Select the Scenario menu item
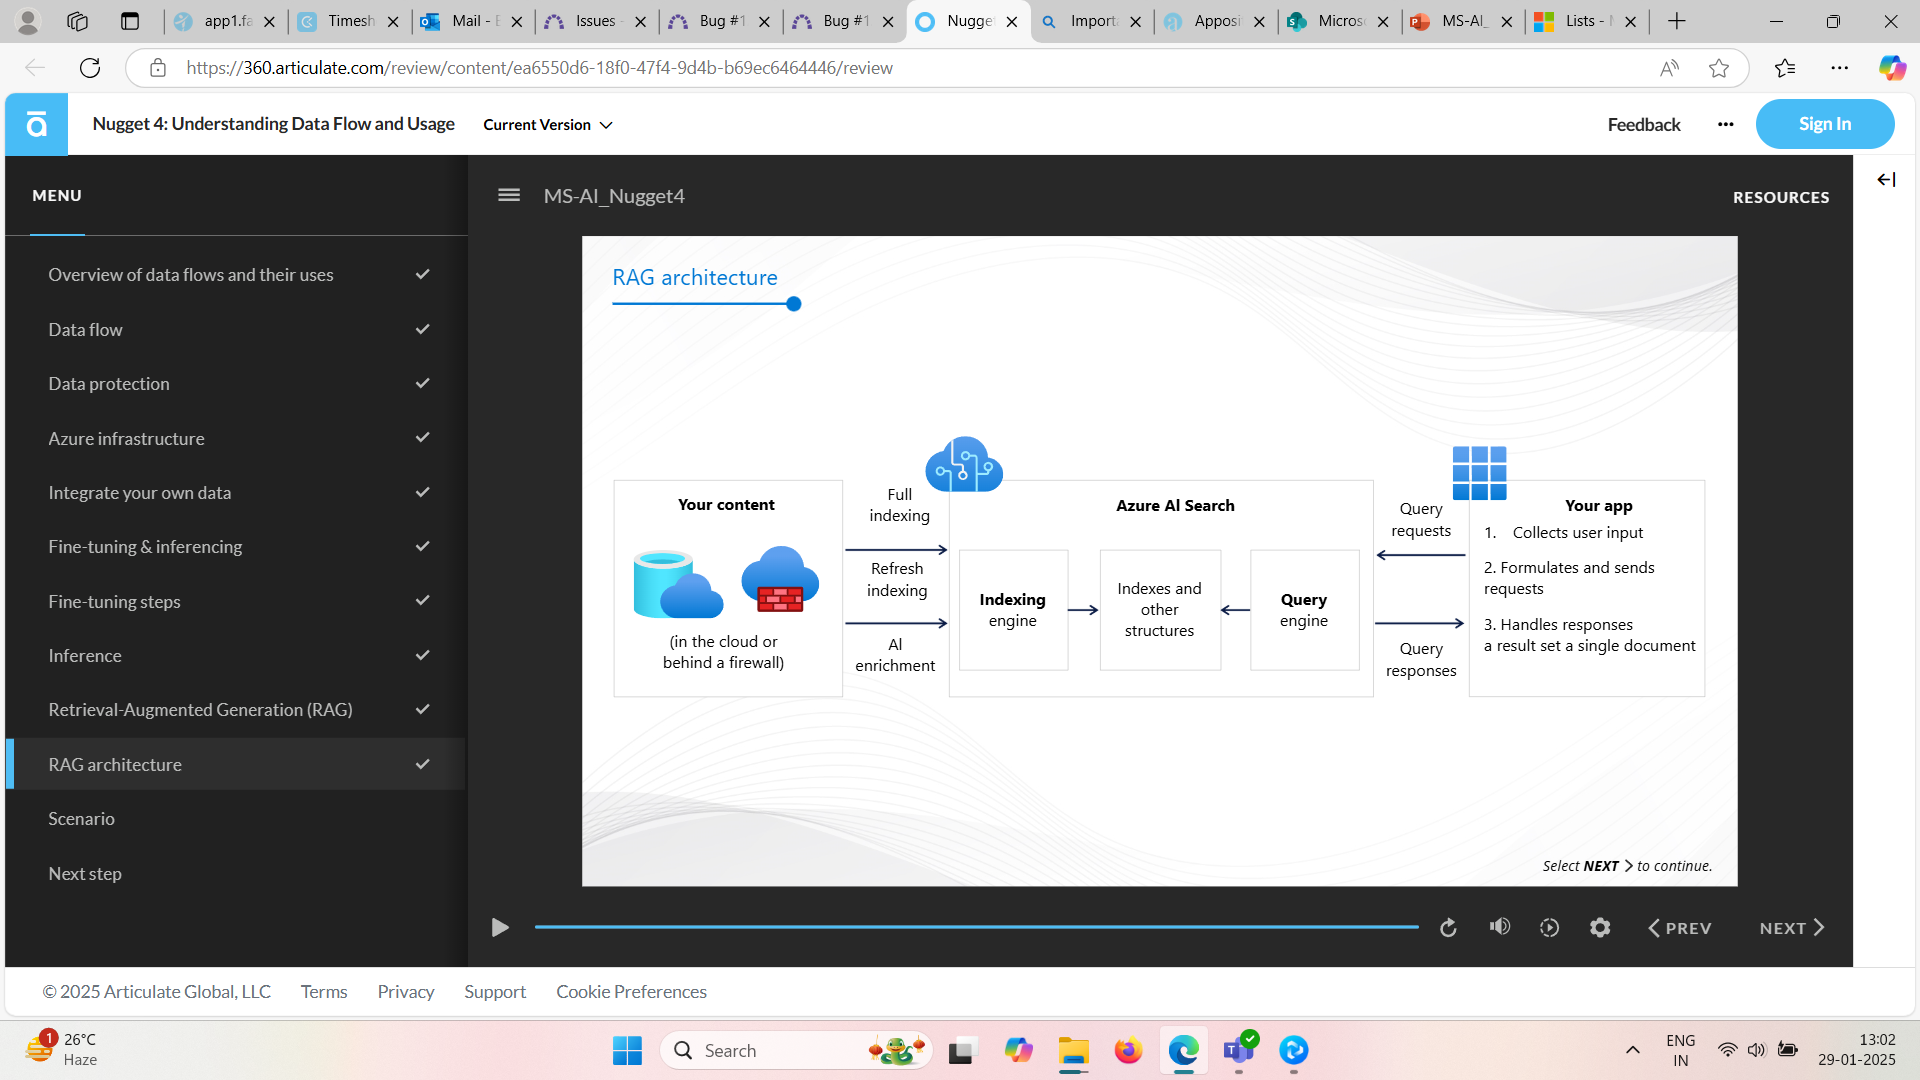The height and width of the screenshot is (1080, 1920). click(x=235, y=819)
